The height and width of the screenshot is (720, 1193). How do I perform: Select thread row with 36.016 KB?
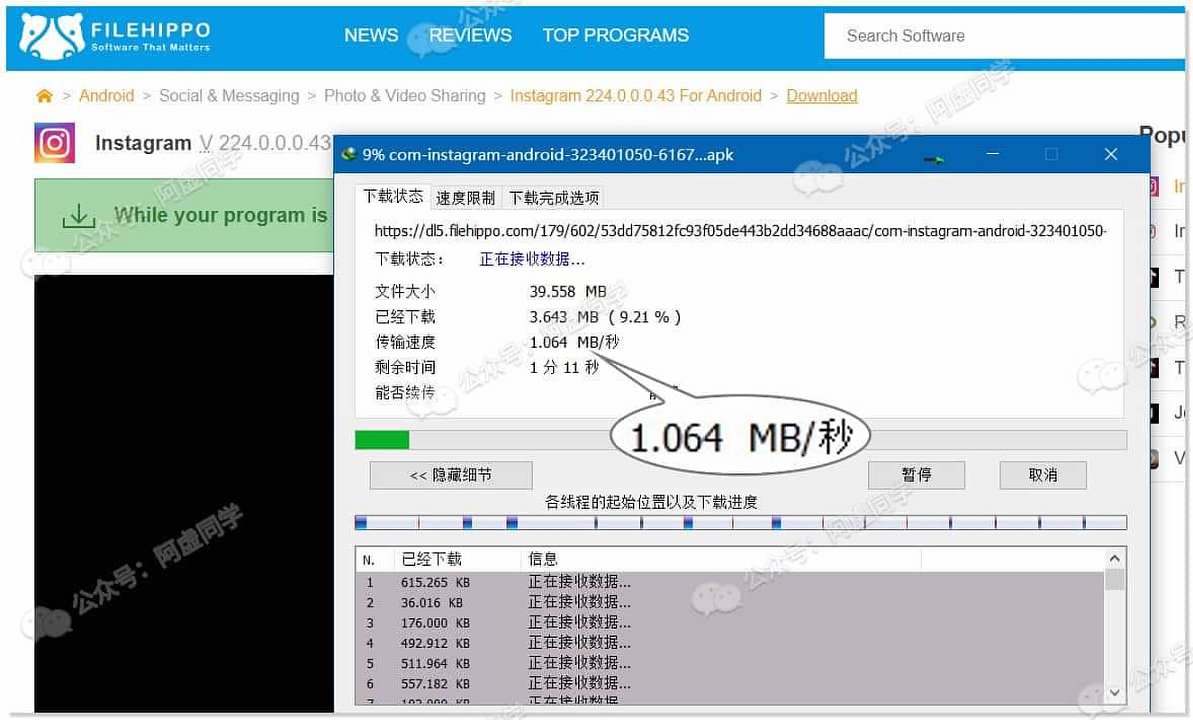click(x=730, y=603)
